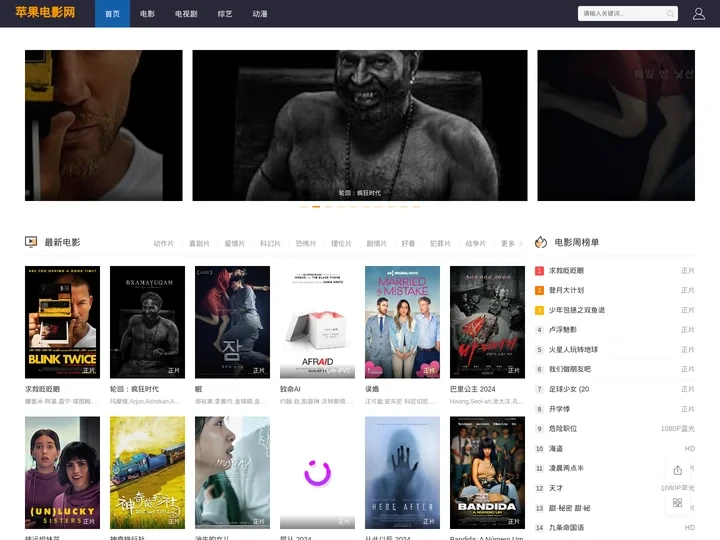Open rank 9 危险职位 entry
The image size is (720, 540).
[x=615, y=428]
